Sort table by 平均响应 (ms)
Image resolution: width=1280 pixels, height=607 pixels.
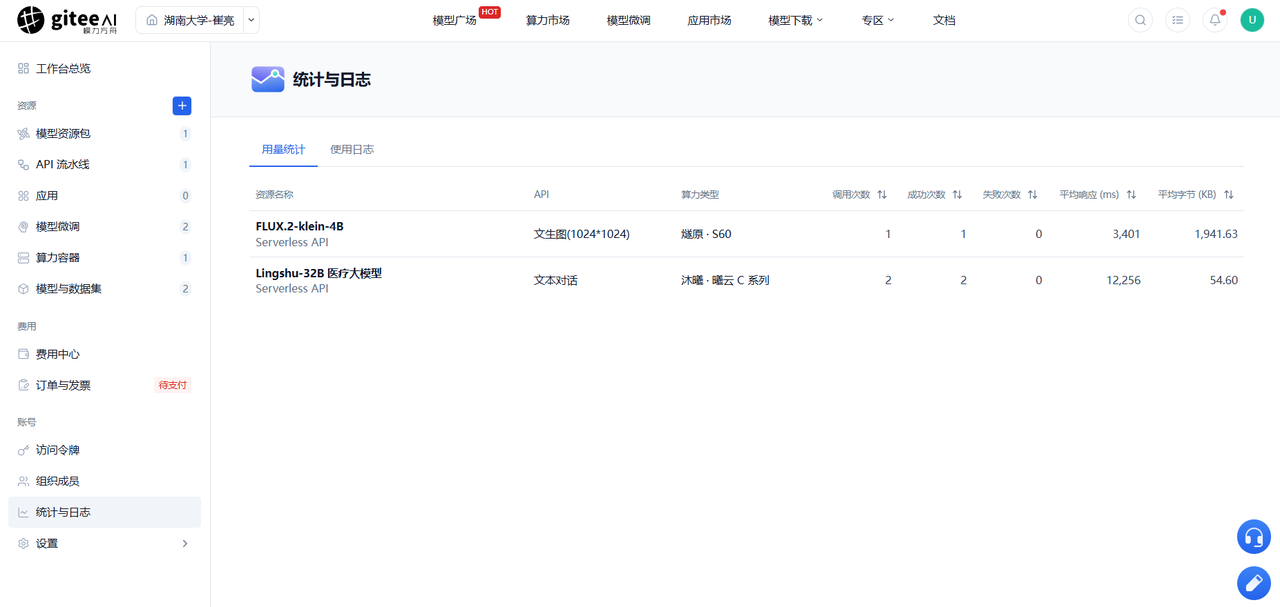1131,195
